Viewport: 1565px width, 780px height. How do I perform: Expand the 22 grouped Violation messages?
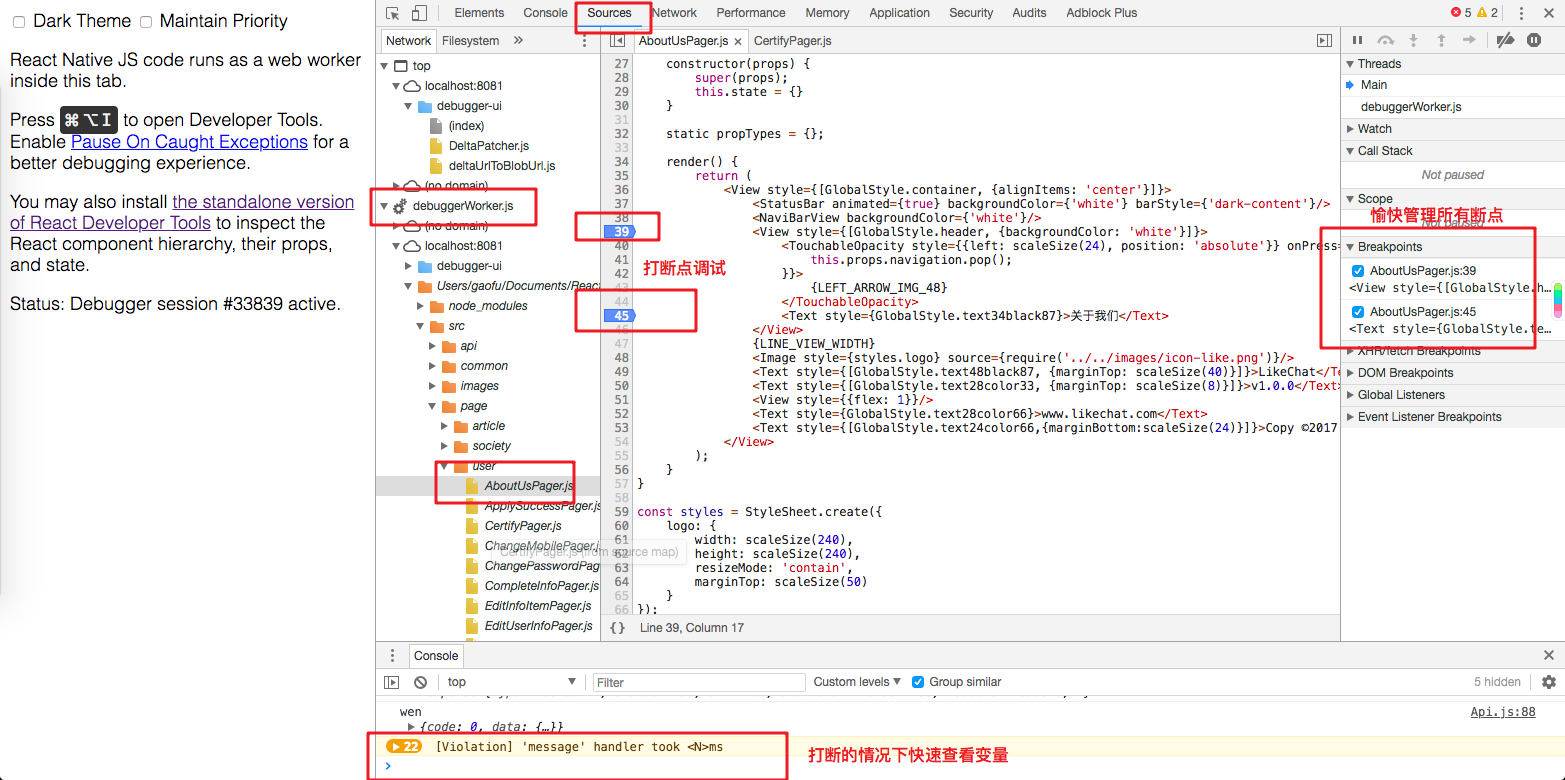point(403,747)
